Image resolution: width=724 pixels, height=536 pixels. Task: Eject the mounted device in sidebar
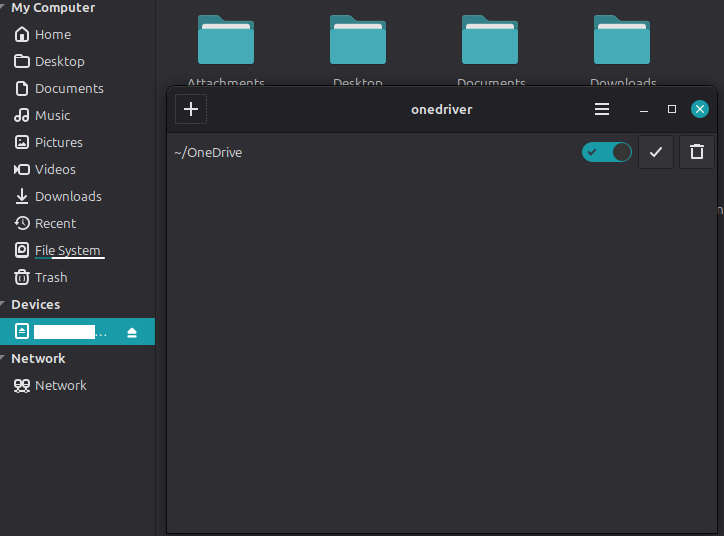[132, 332]
